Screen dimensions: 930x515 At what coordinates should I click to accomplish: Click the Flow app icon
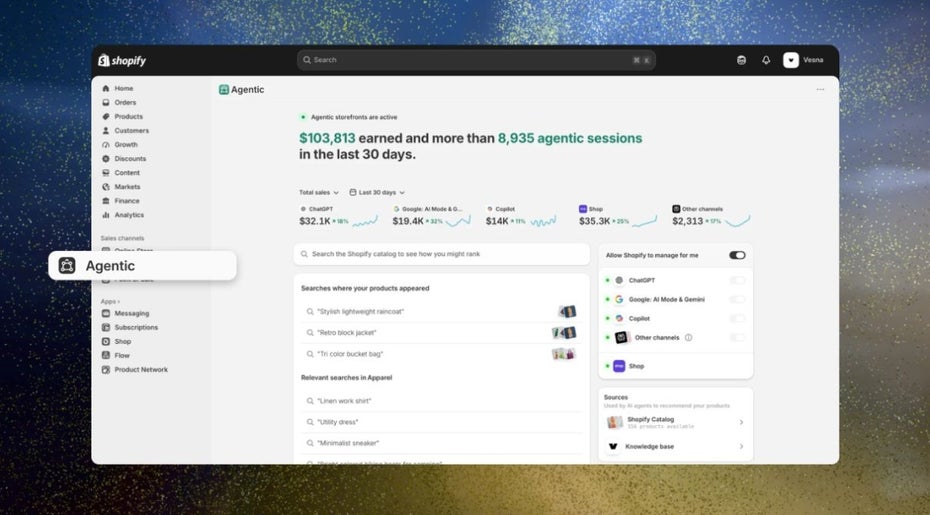coord(106,355)
